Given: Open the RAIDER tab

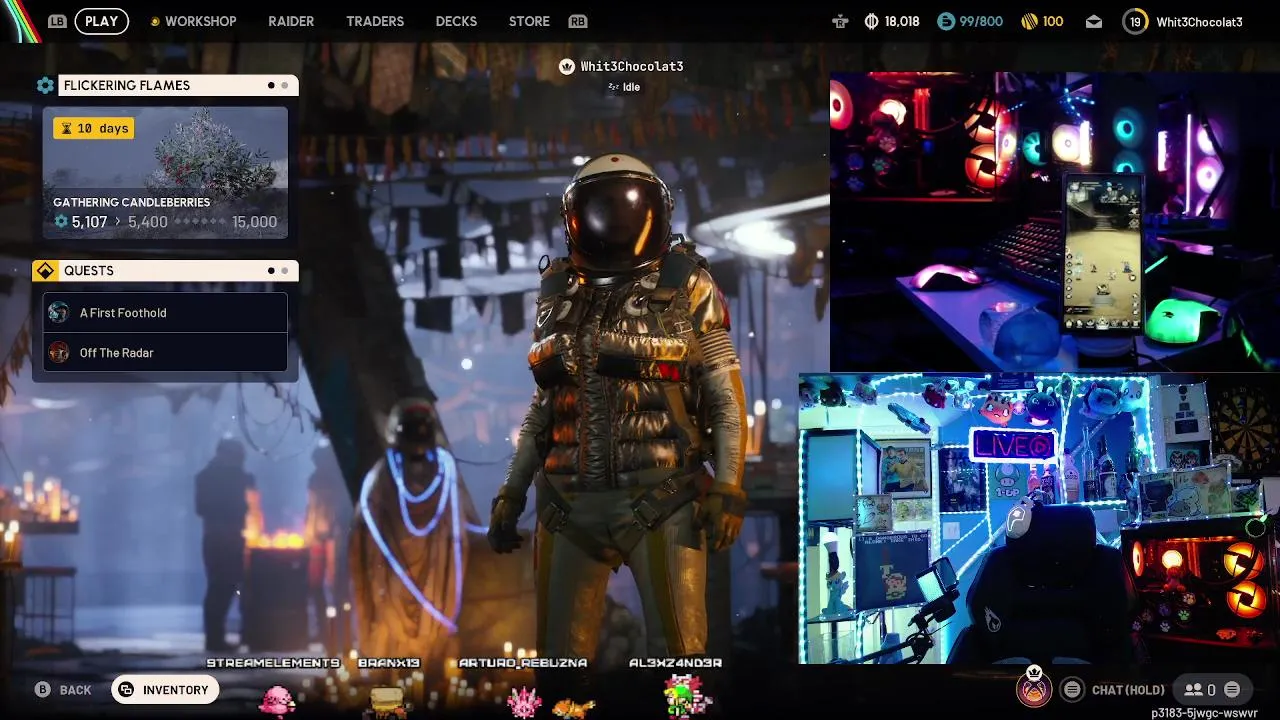Looking at the screenshot, I should pyautogui.click(x=291, y=21).
